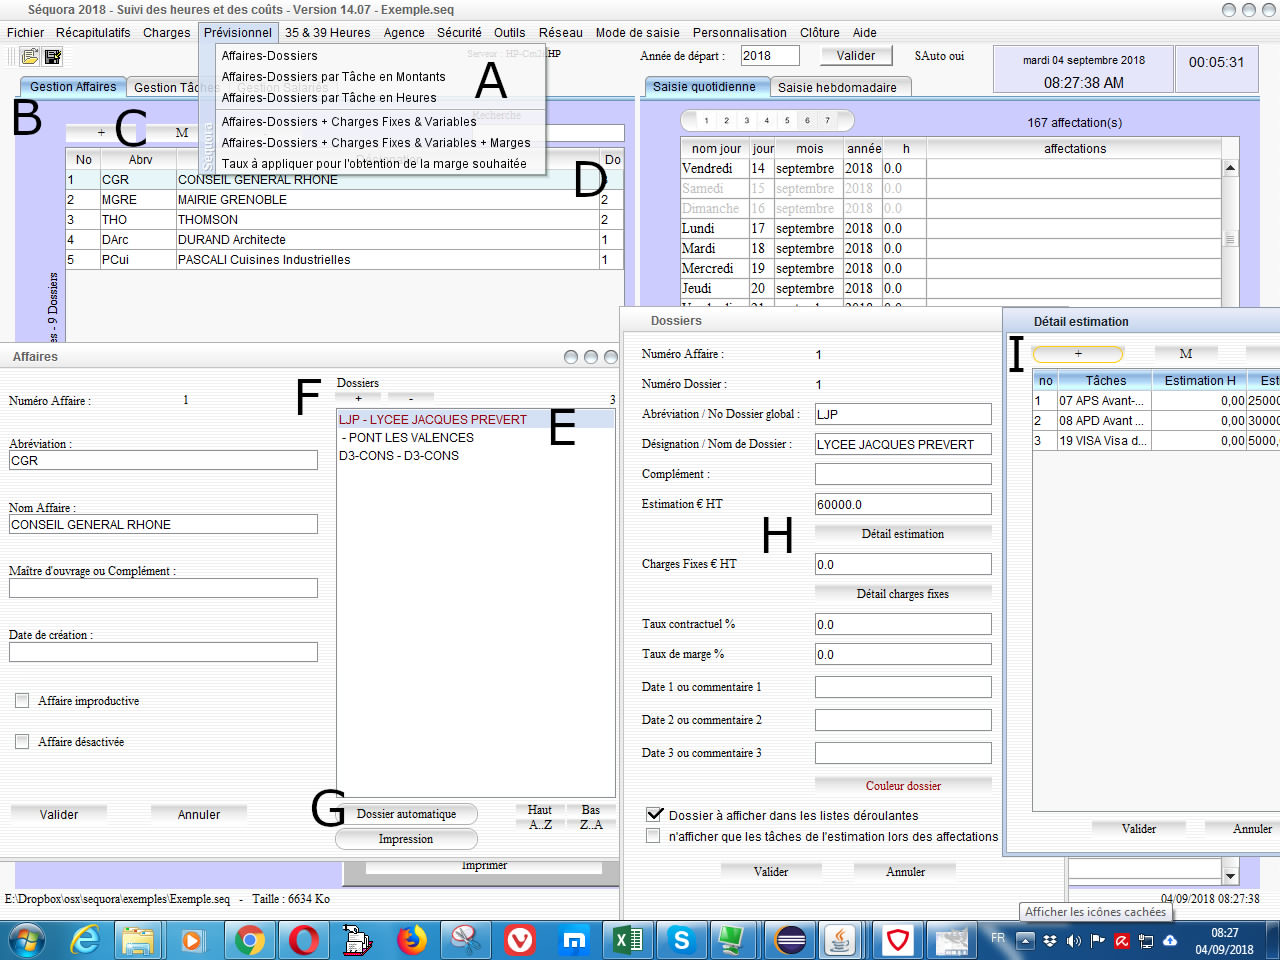Open Excel from the taskbar
Viewport: 1280px width, 960px height.
click(x=628, y=940)
